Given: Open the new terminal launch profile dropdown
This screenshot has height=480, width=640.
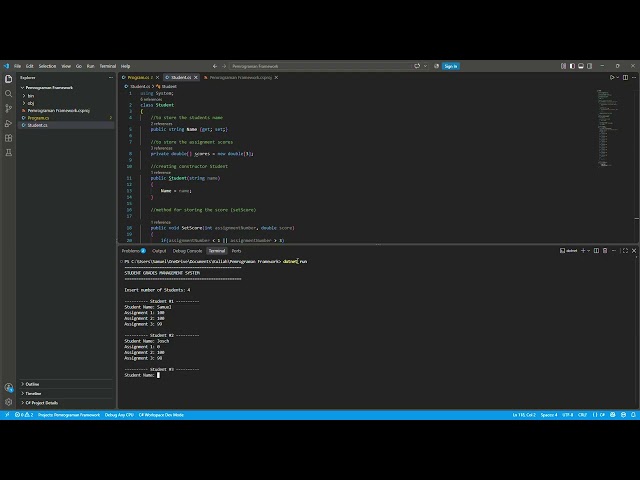Looking at the screenshot, I should (x=588, y=251).
